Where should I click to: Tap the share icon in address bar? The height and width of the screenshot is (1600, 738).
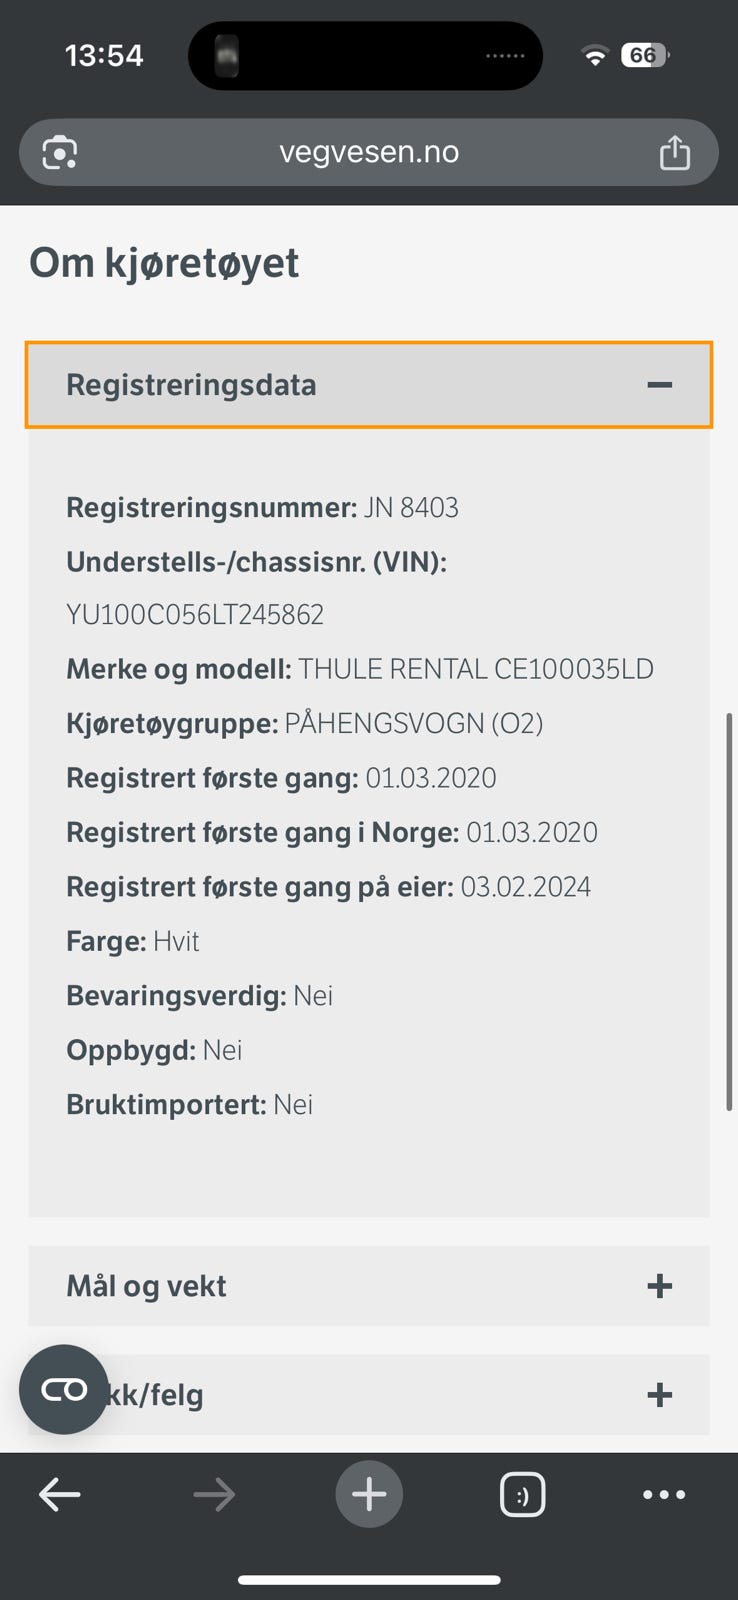tap(674, 153)
